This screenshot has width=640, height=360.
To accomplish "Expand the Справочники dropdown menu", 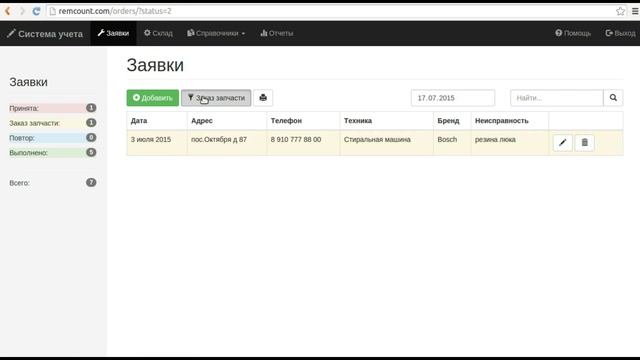I will coord(216,33).
